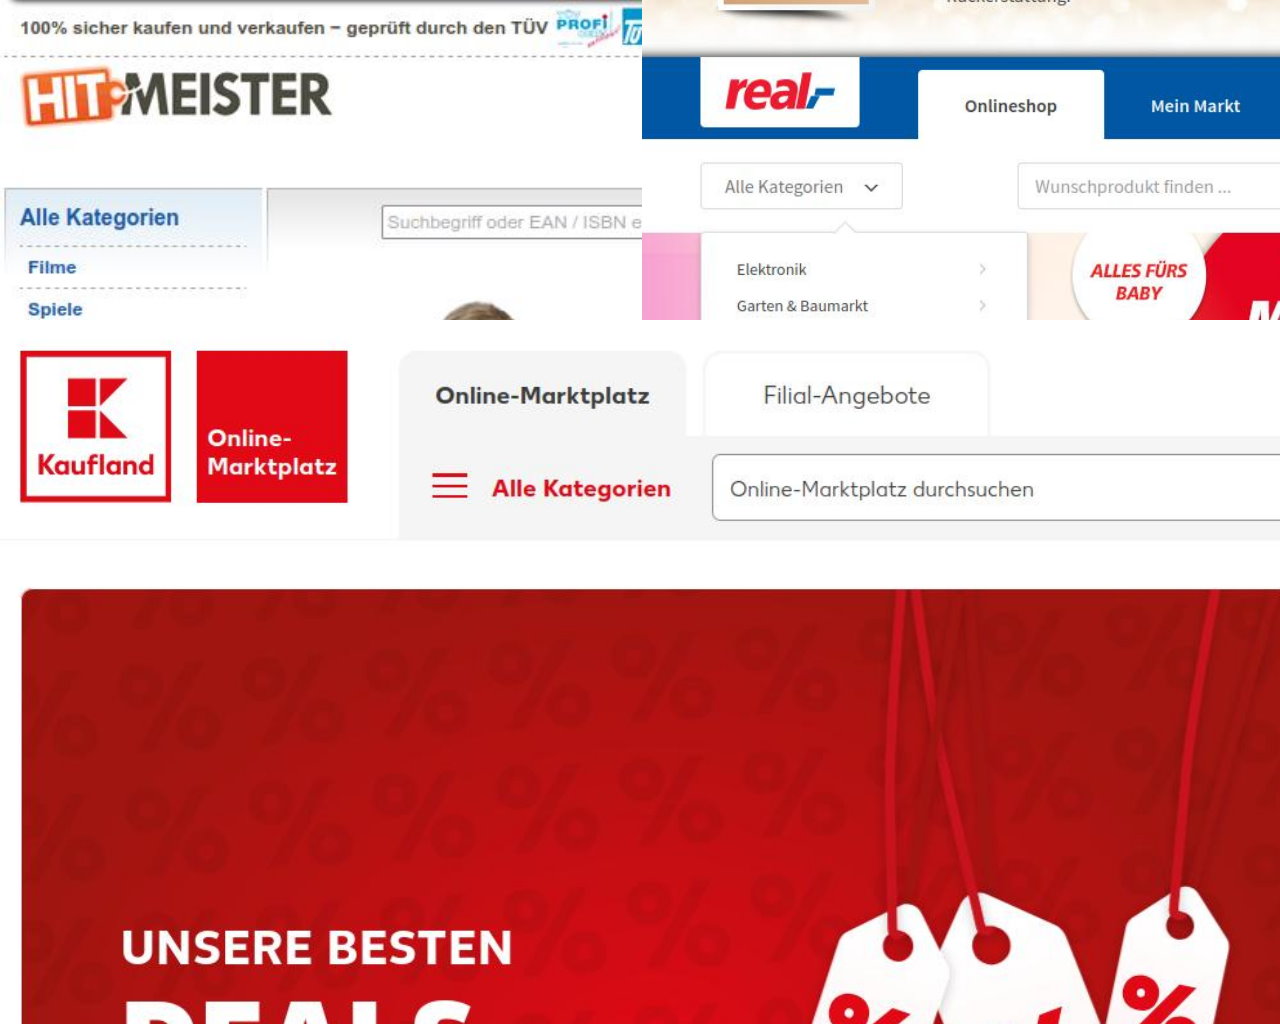This screenshot has height=1024, width=1280.
Task: Select the Online-Marktplatz tab
Action: click(543, 395)
